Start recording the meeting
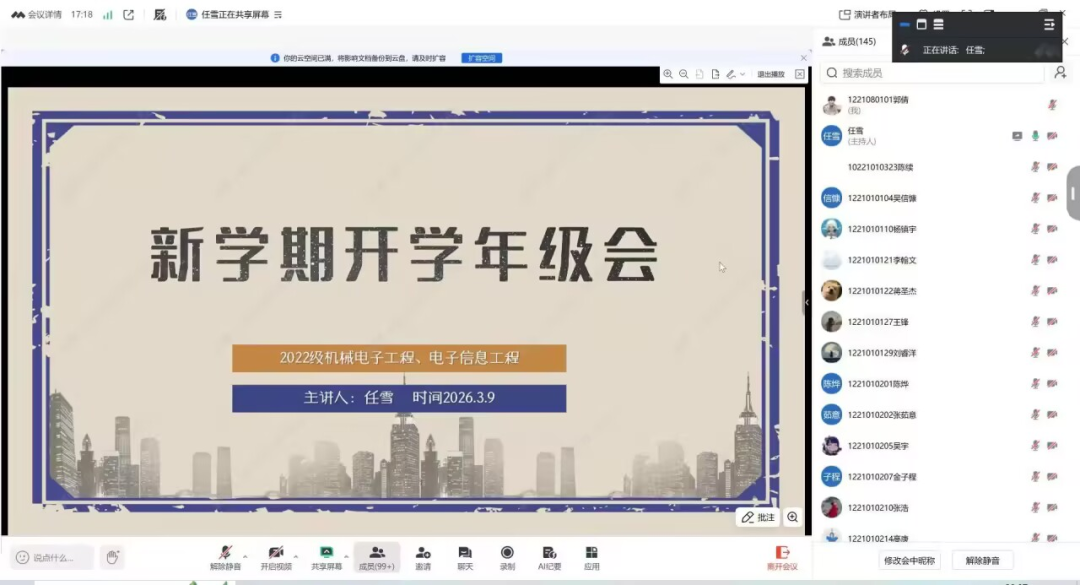 507,558
